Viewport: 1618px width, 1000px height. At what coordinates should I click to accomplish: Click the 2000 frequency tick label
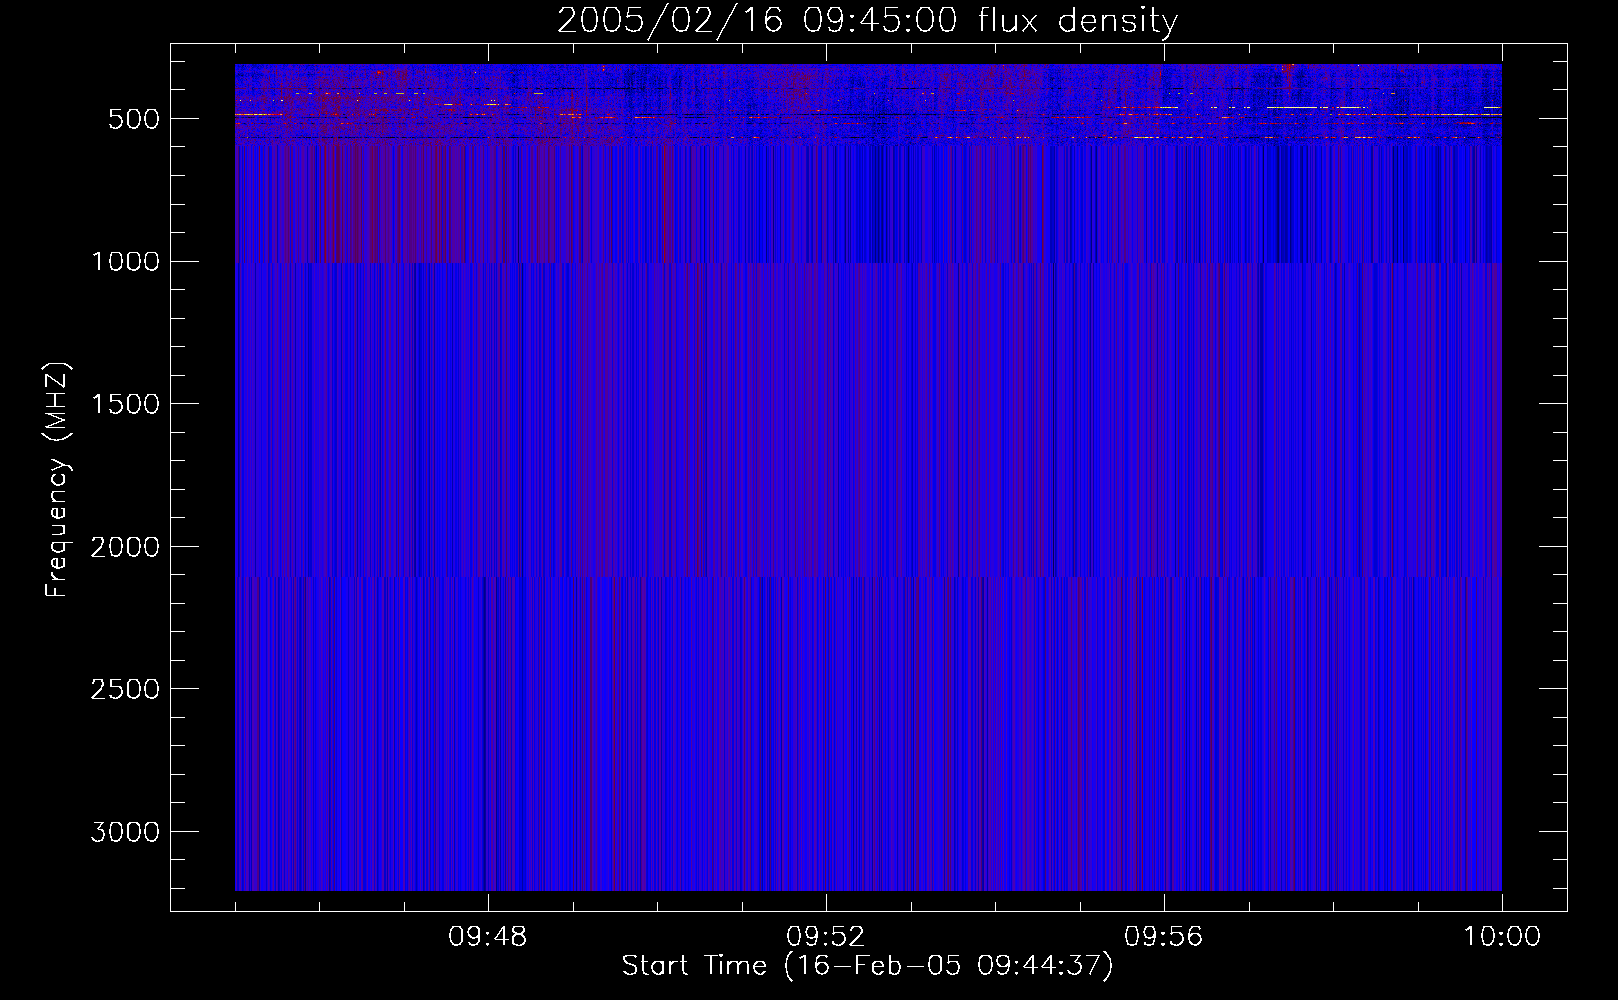[x=125, y=547]
